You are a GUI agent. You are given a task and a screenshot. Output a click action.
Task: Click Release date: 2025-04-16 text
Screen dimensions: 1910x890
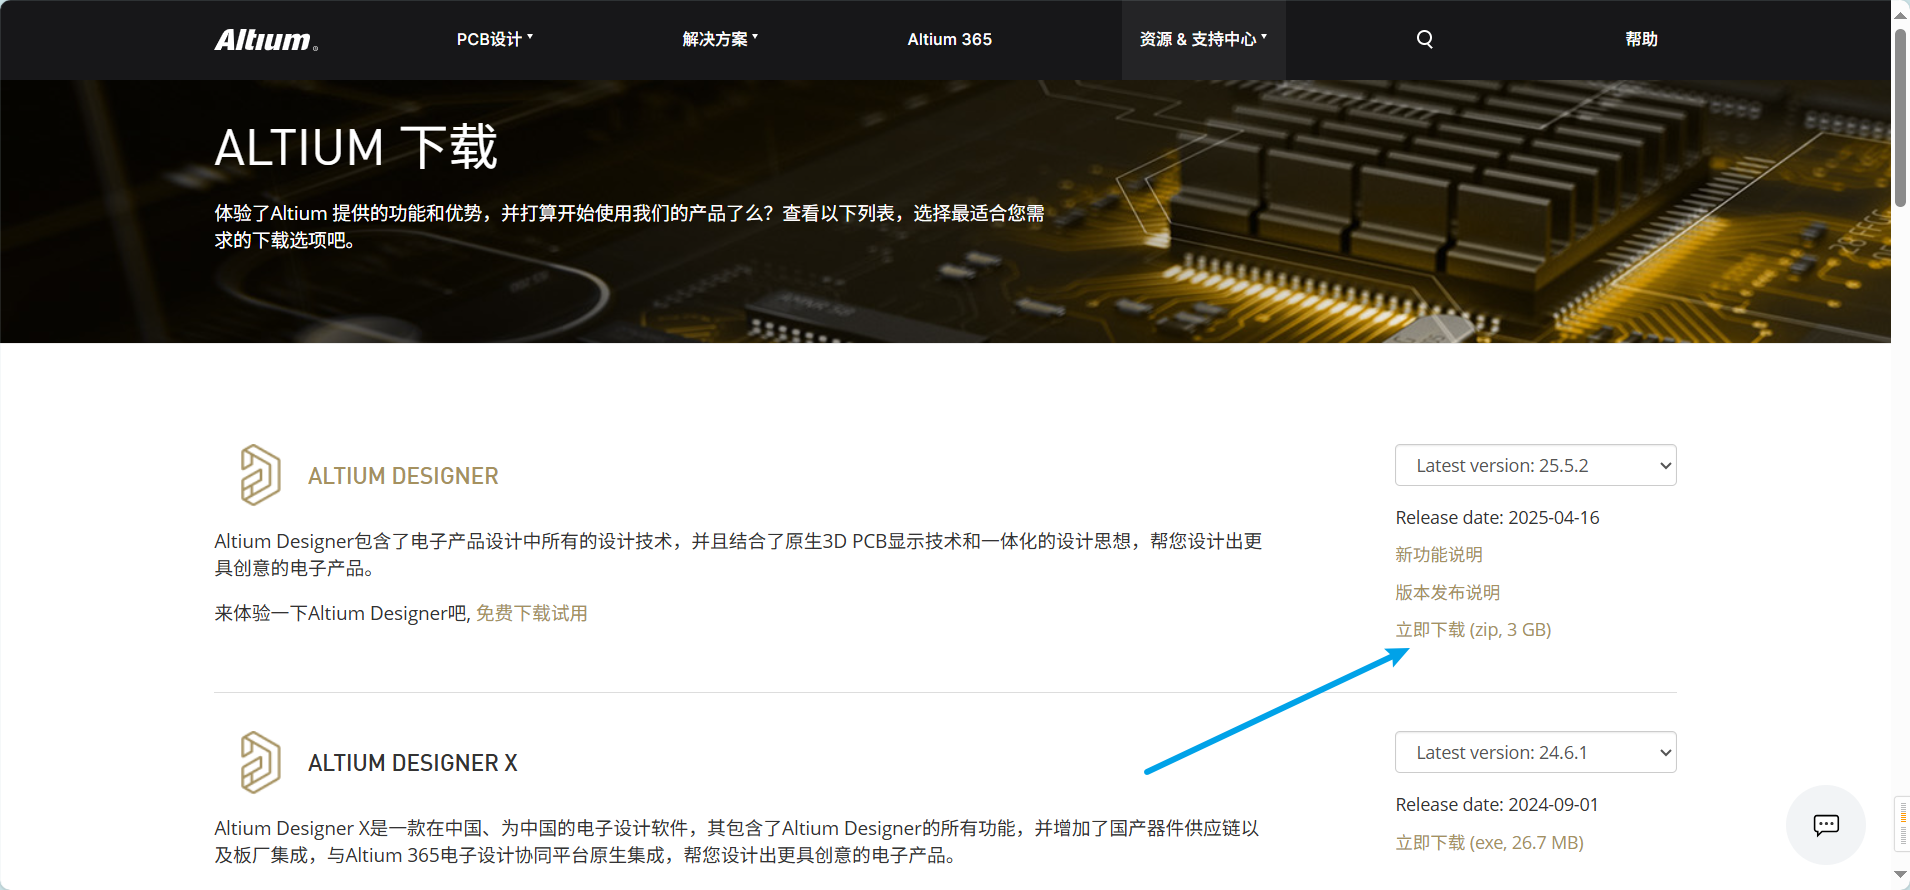click(x=1498, y=517)
